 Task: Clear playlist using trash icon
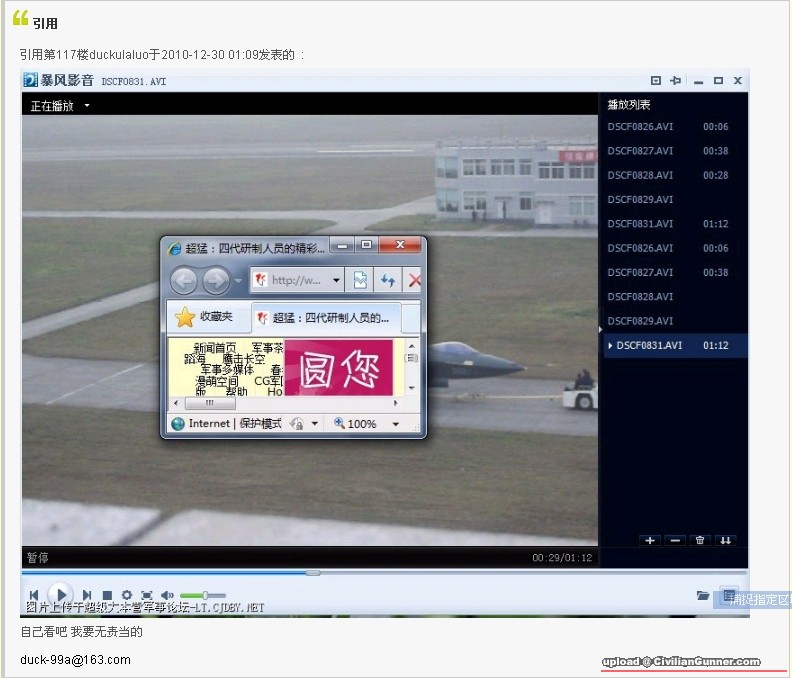coord(700,540)
